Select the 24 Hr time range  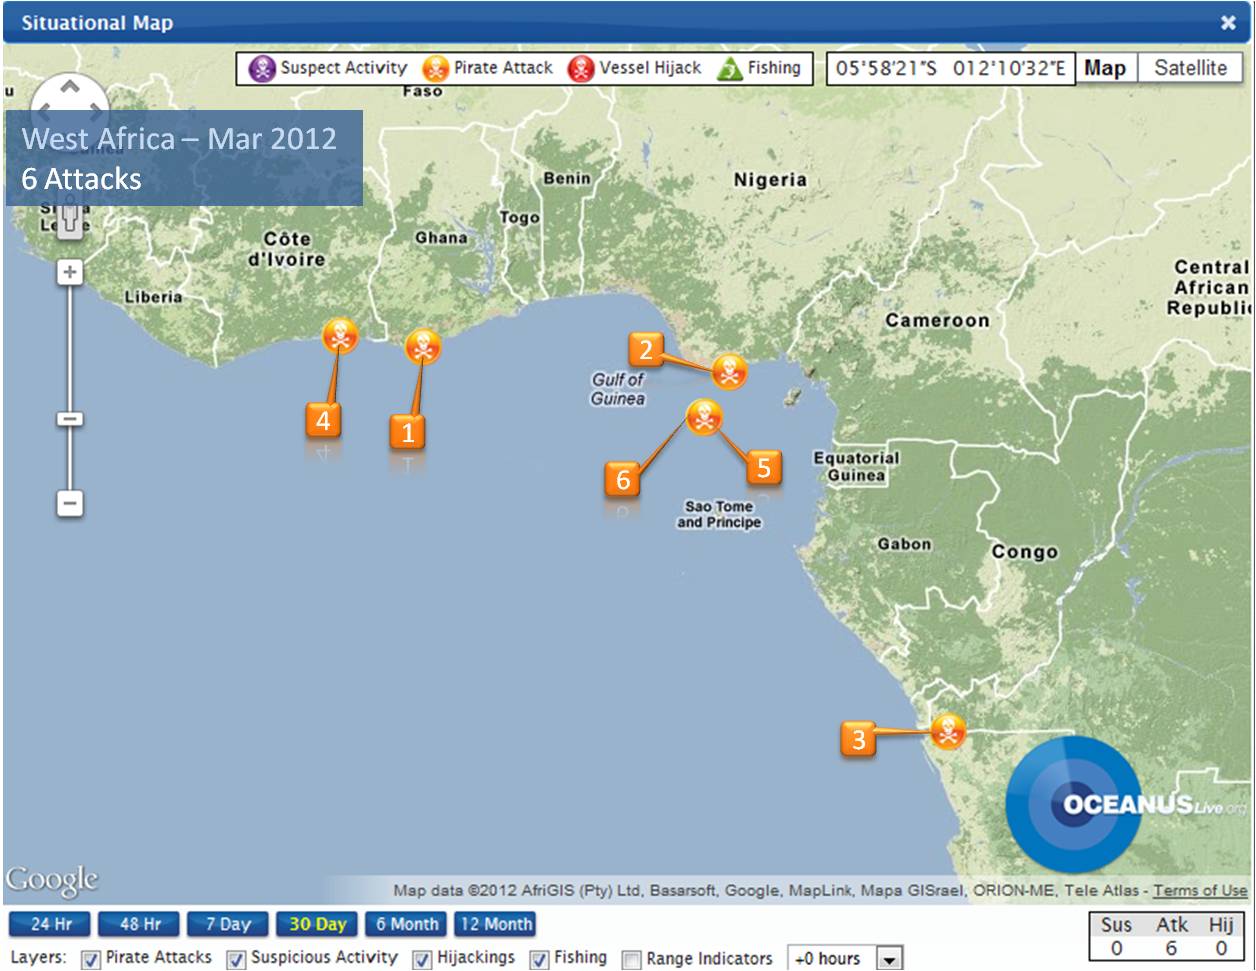(x=49, y=924)
